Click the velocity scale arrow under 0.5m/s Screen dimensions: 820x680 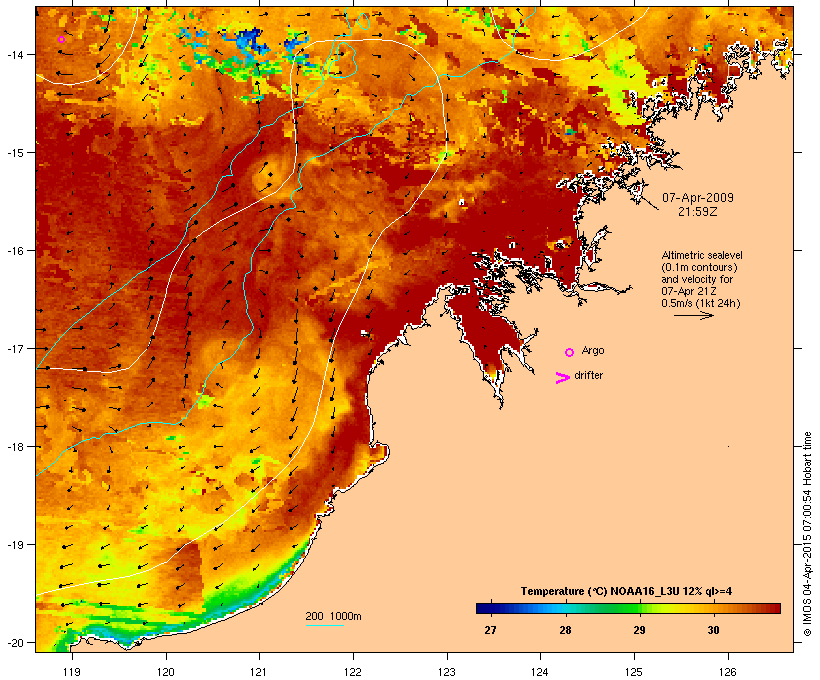pos(693,315)
